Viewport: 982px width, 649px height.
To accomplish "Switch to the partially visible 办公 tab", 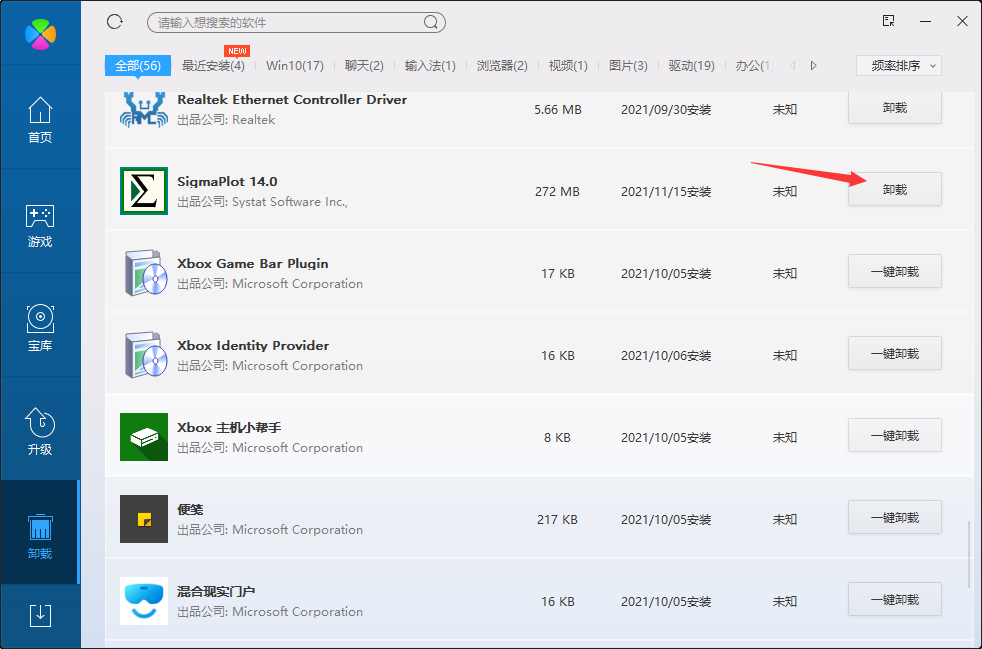I will coord(754,66).
